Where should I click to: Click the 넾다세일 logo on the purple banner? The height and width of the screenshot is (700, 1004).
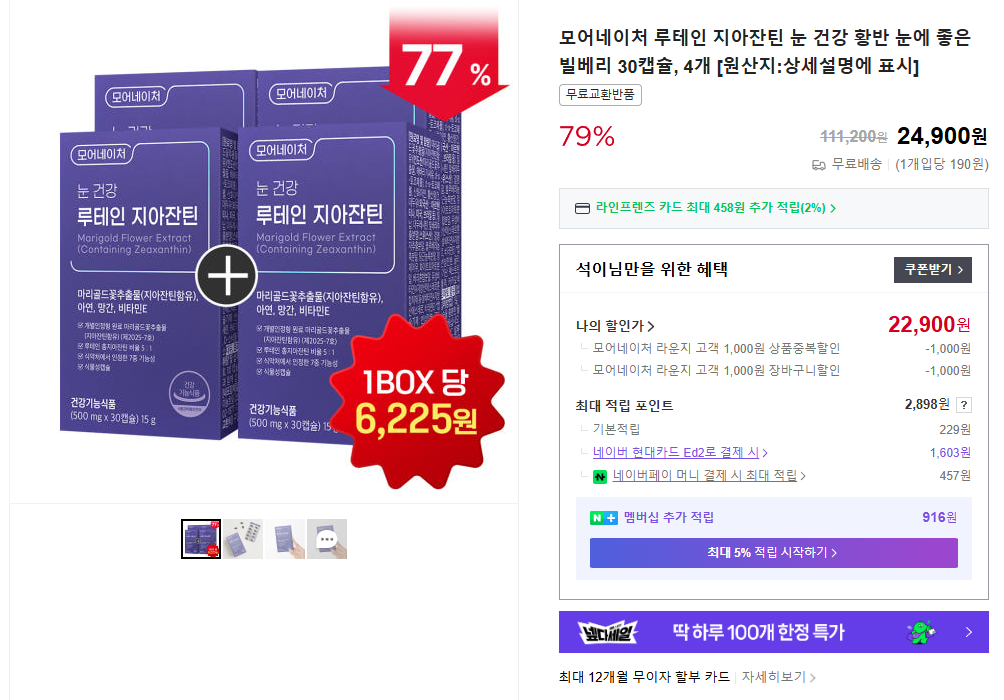click(608, 632)
